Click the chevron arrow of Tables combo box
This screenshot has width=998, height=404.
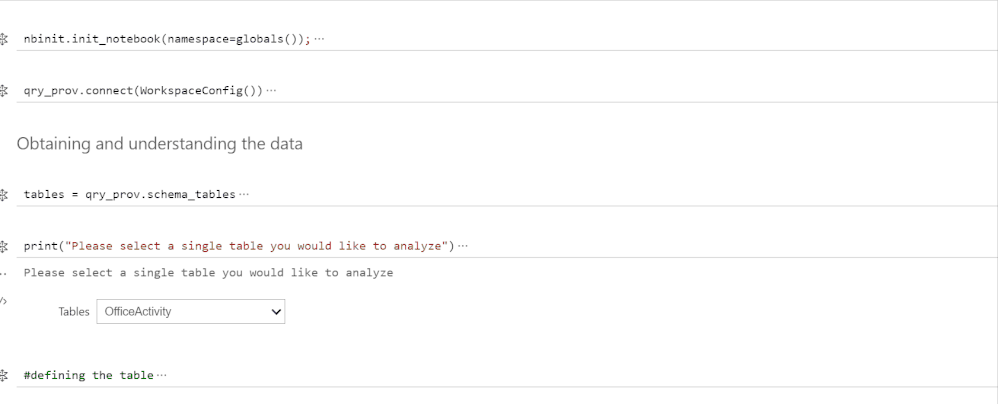(x=276, y=312)
